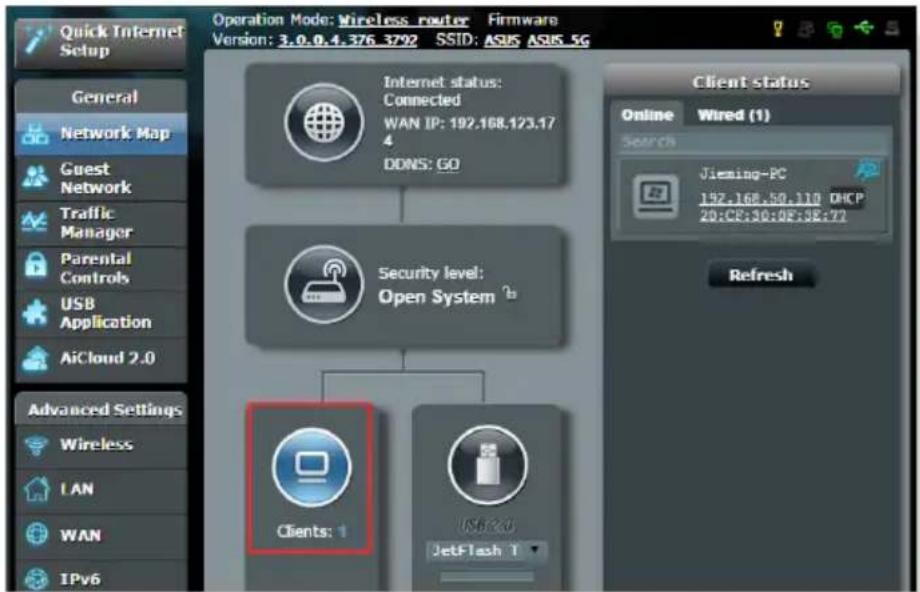Click Internet status: Connected text

point(442,91)
